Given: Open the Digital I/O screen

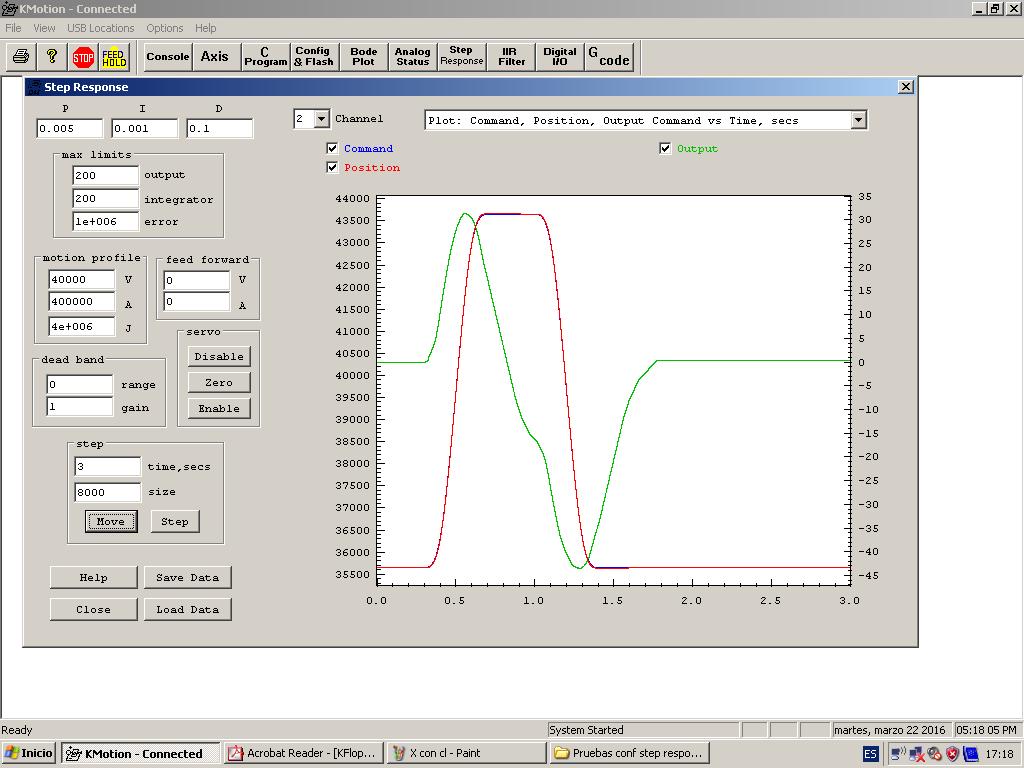Looking at the screenshot, I should click(560, 57).
